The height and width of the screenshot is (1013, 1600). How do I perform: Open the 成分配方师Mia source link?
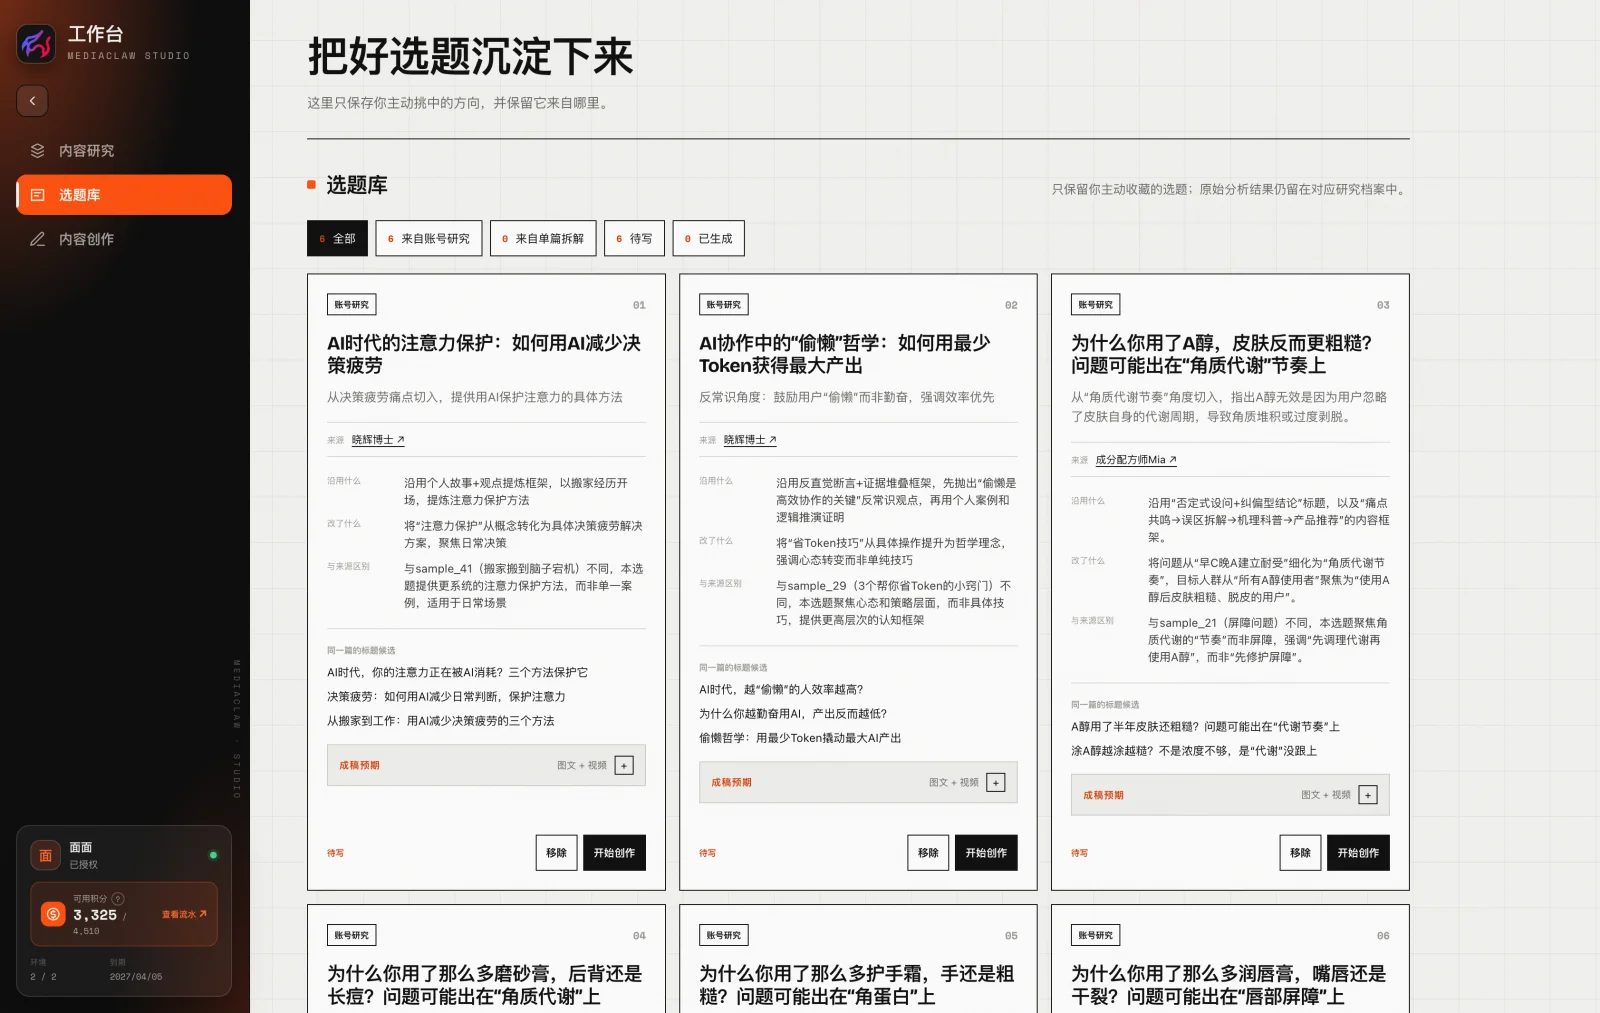coord(1136,460)
